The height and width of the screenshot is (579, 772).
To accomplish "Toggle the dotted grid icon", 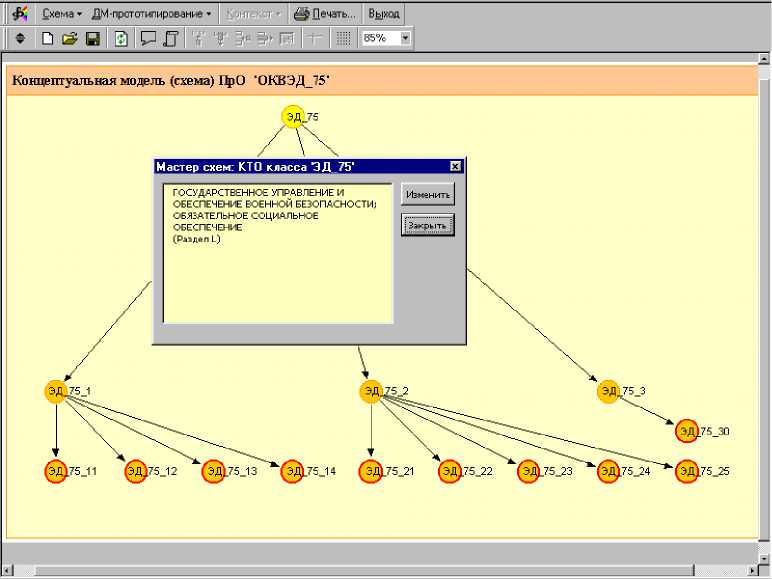I will pyautogui.click(x=343, y=38).
